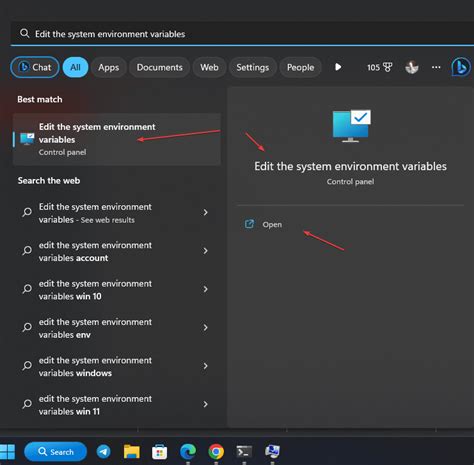Click the monitor icon in best match result
474x465 pixels.
tap(27, 139)
